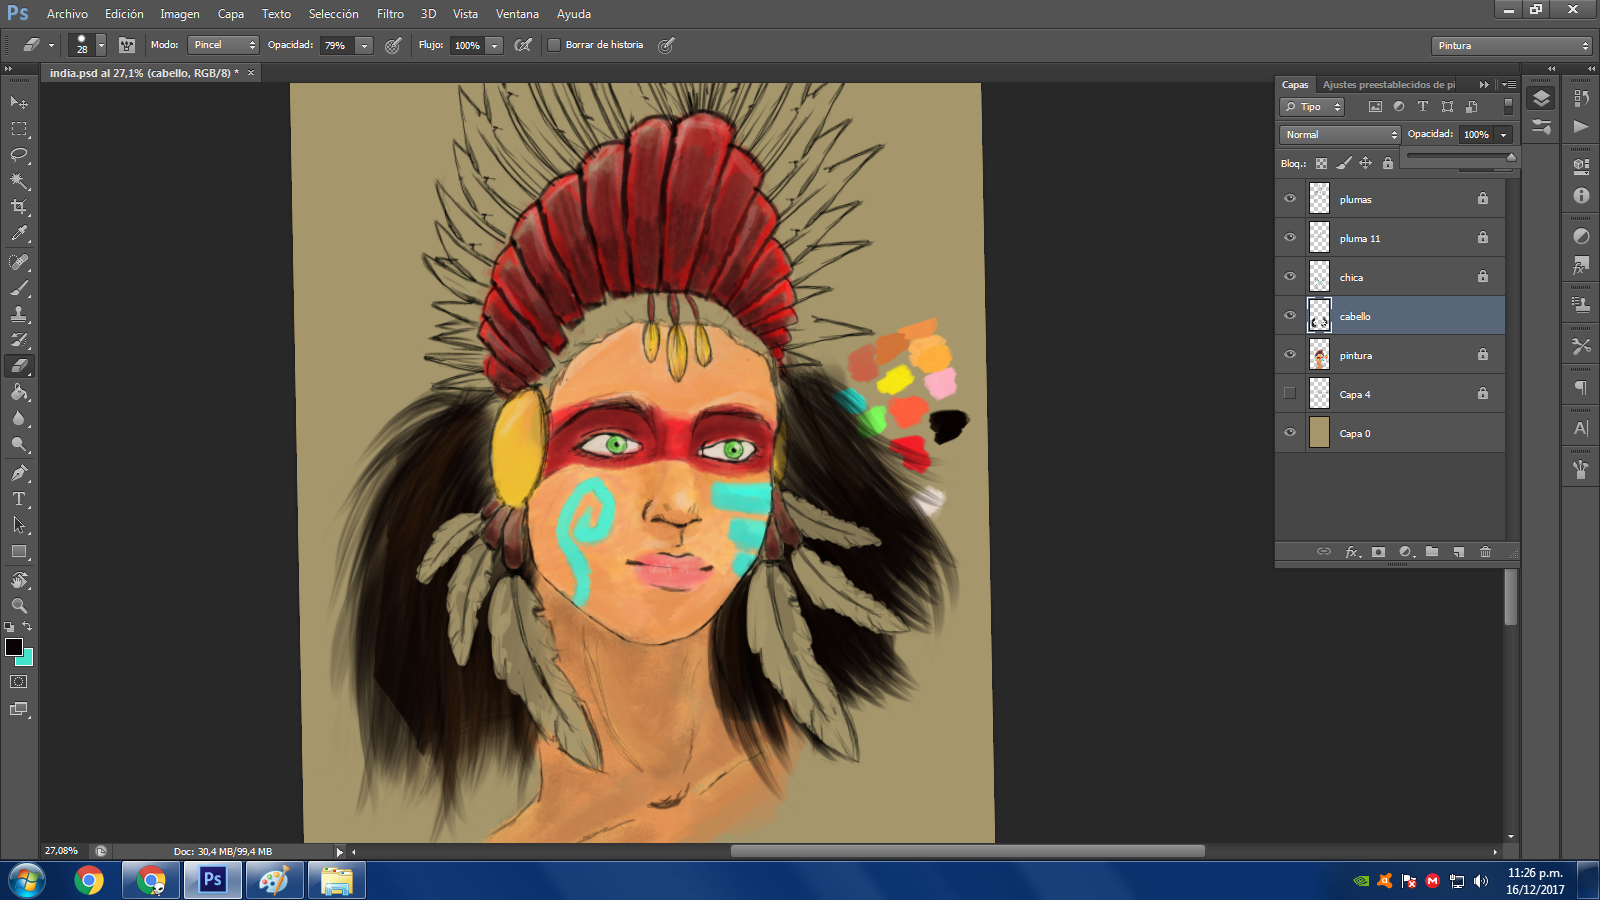This screenshot has height=900, width=1600.
Task: Create a new layer group
Action: point(1432,552)
